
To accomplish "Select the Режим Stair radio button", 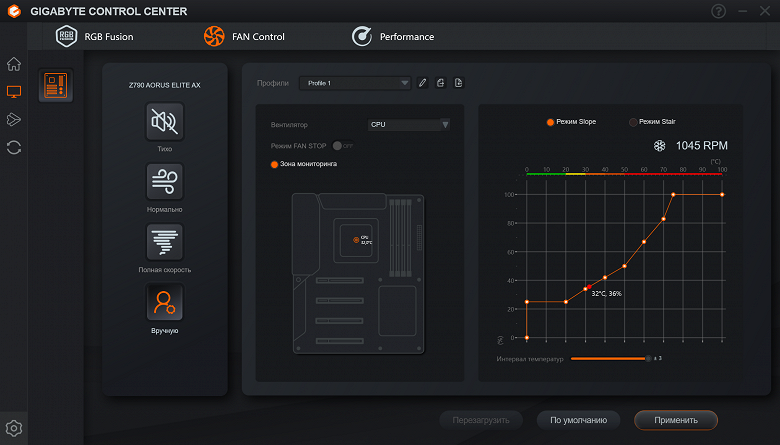I will pyautogui.click(x=633, y=122).
